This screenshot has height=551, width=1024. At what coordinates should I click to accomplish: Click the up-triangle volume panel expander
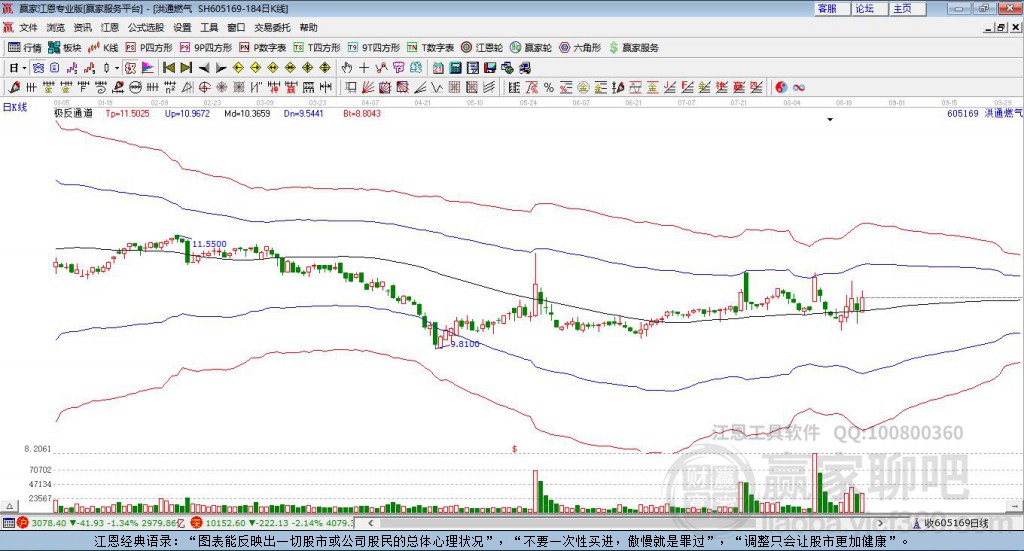(9, 506)
